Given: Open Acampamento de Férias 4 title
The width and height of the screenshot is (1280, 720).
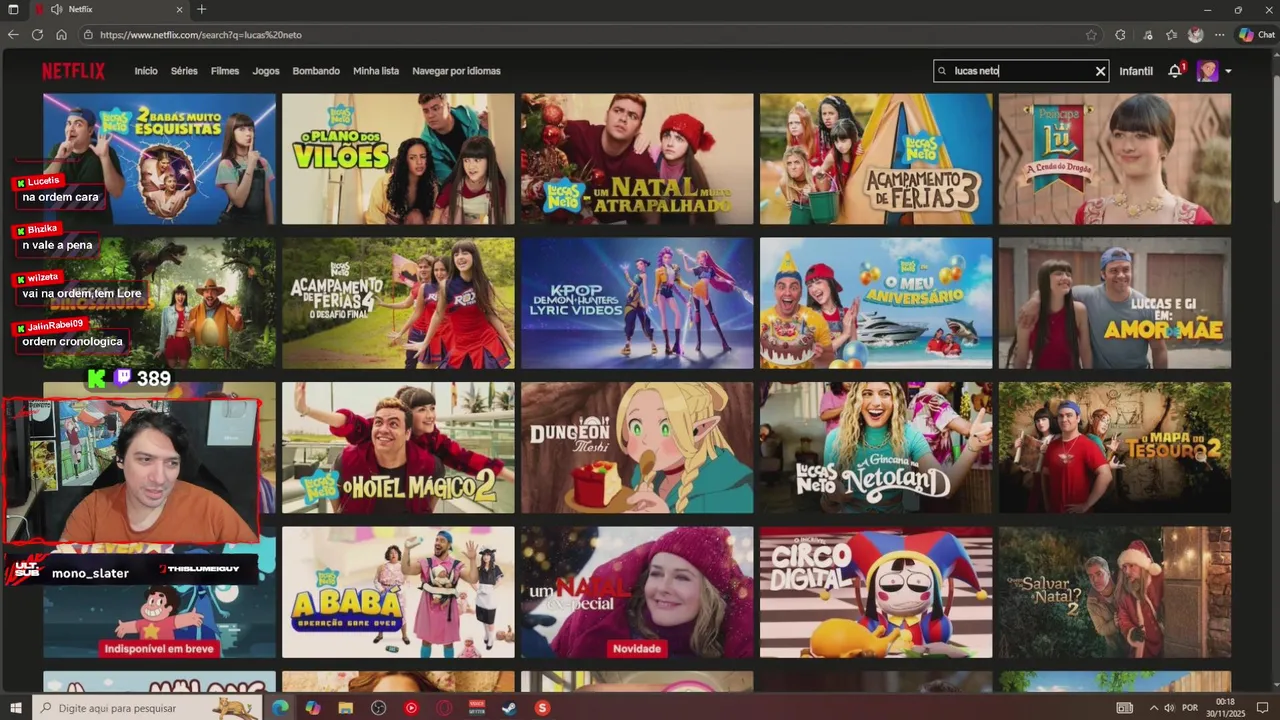Looking at the screenshot, I should pos(398,303).
